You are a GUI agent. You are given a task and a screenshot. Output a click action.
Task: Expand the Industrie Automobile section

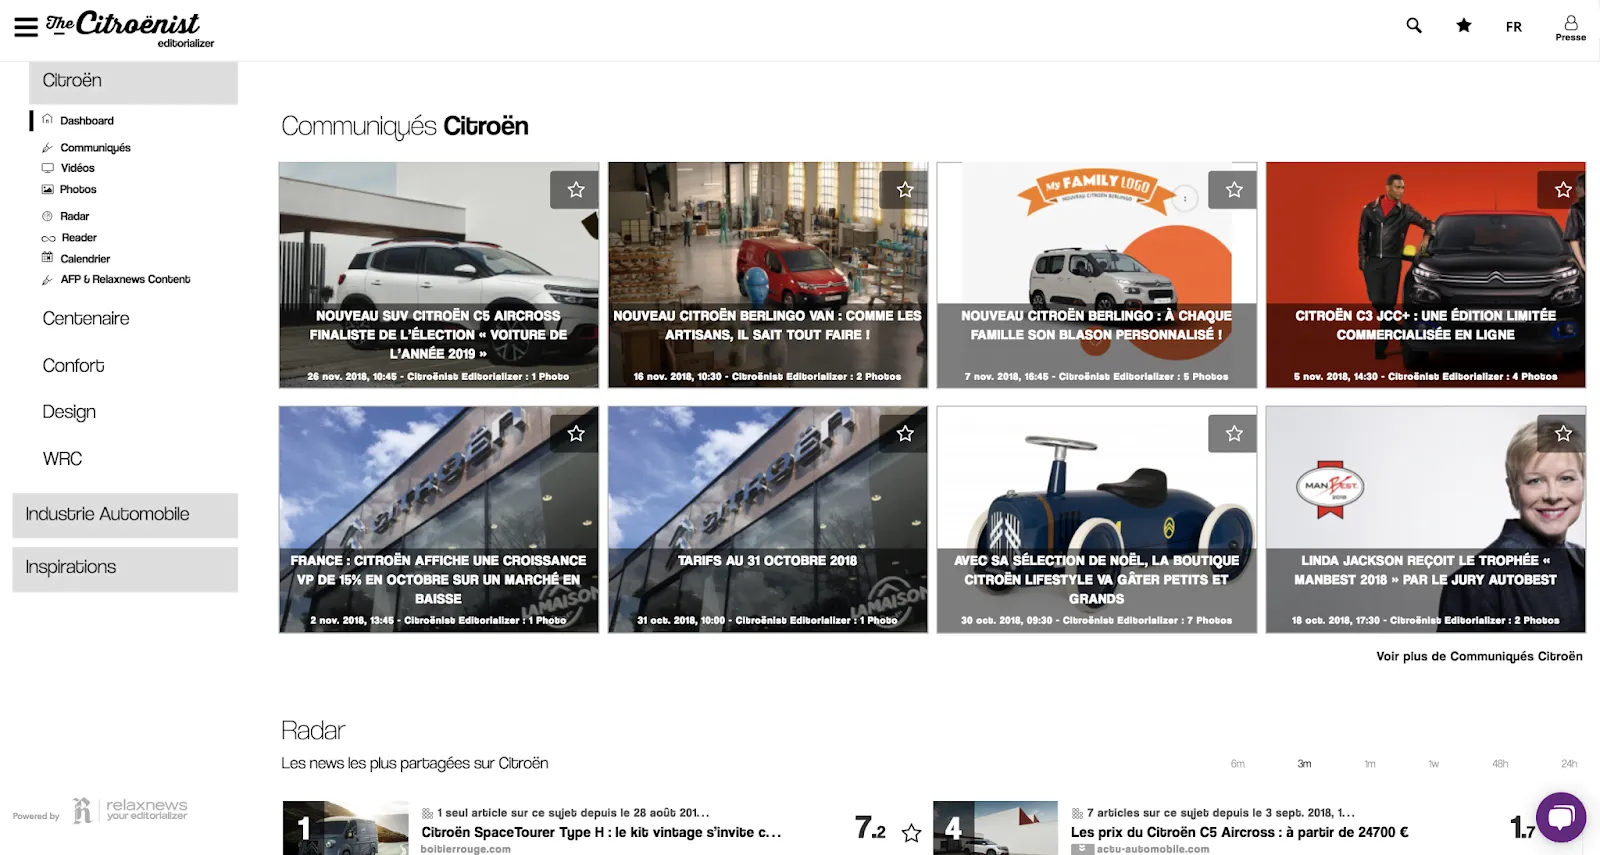tap(125, 514)
